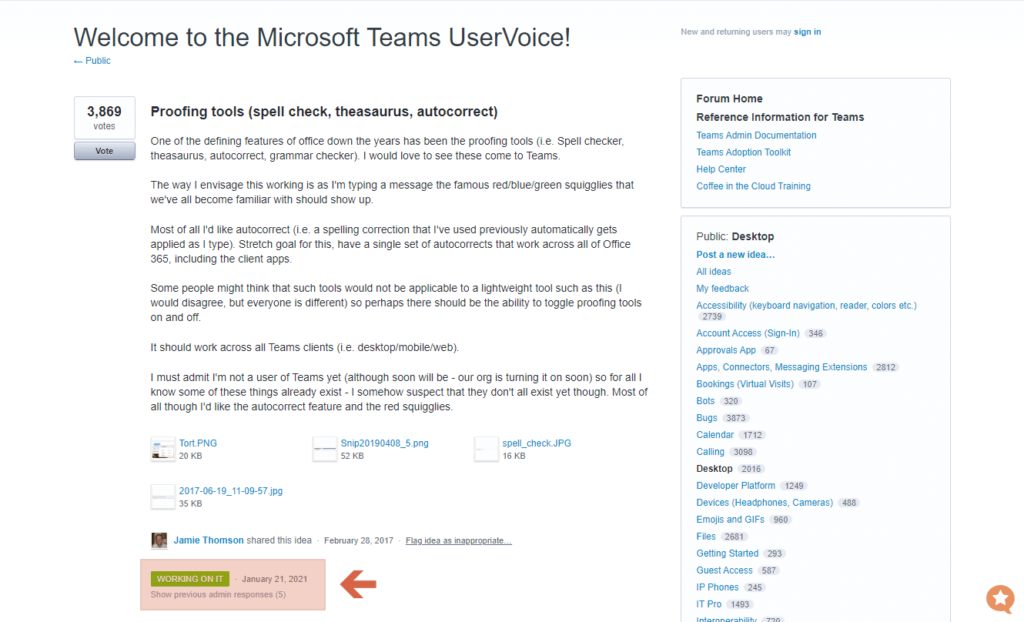The image size is (1024, 622).
Task: Open the Bots category
Action: [705, 401]
